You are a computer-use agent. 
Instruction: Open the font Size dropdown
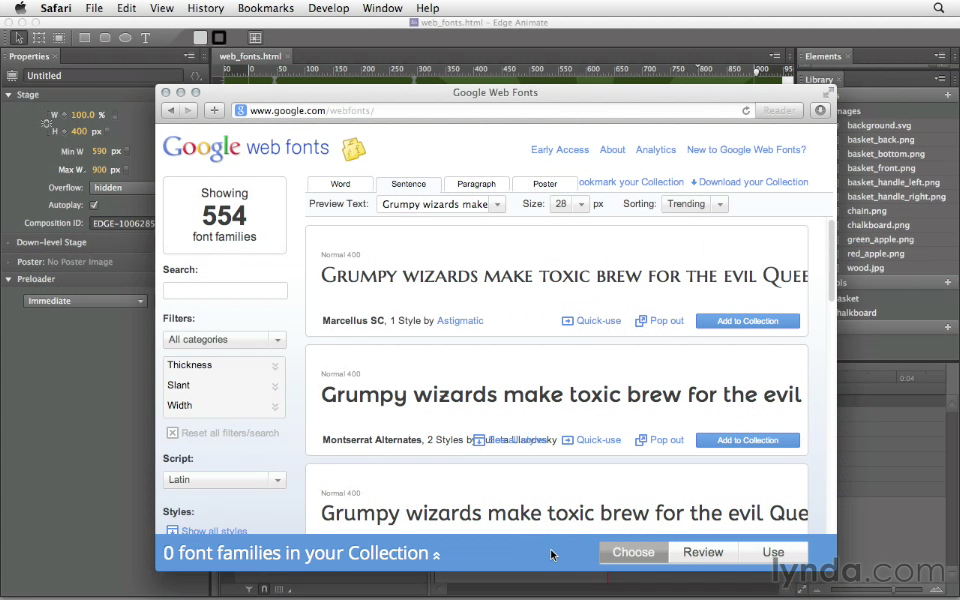point(569,204)
